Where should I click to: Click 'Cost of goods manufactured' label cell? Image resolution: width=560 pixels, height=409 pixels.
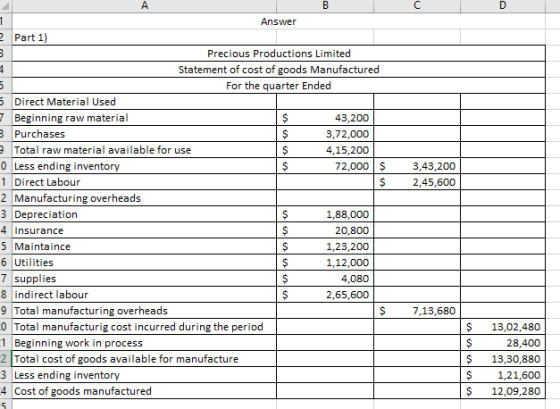point(144,391)
